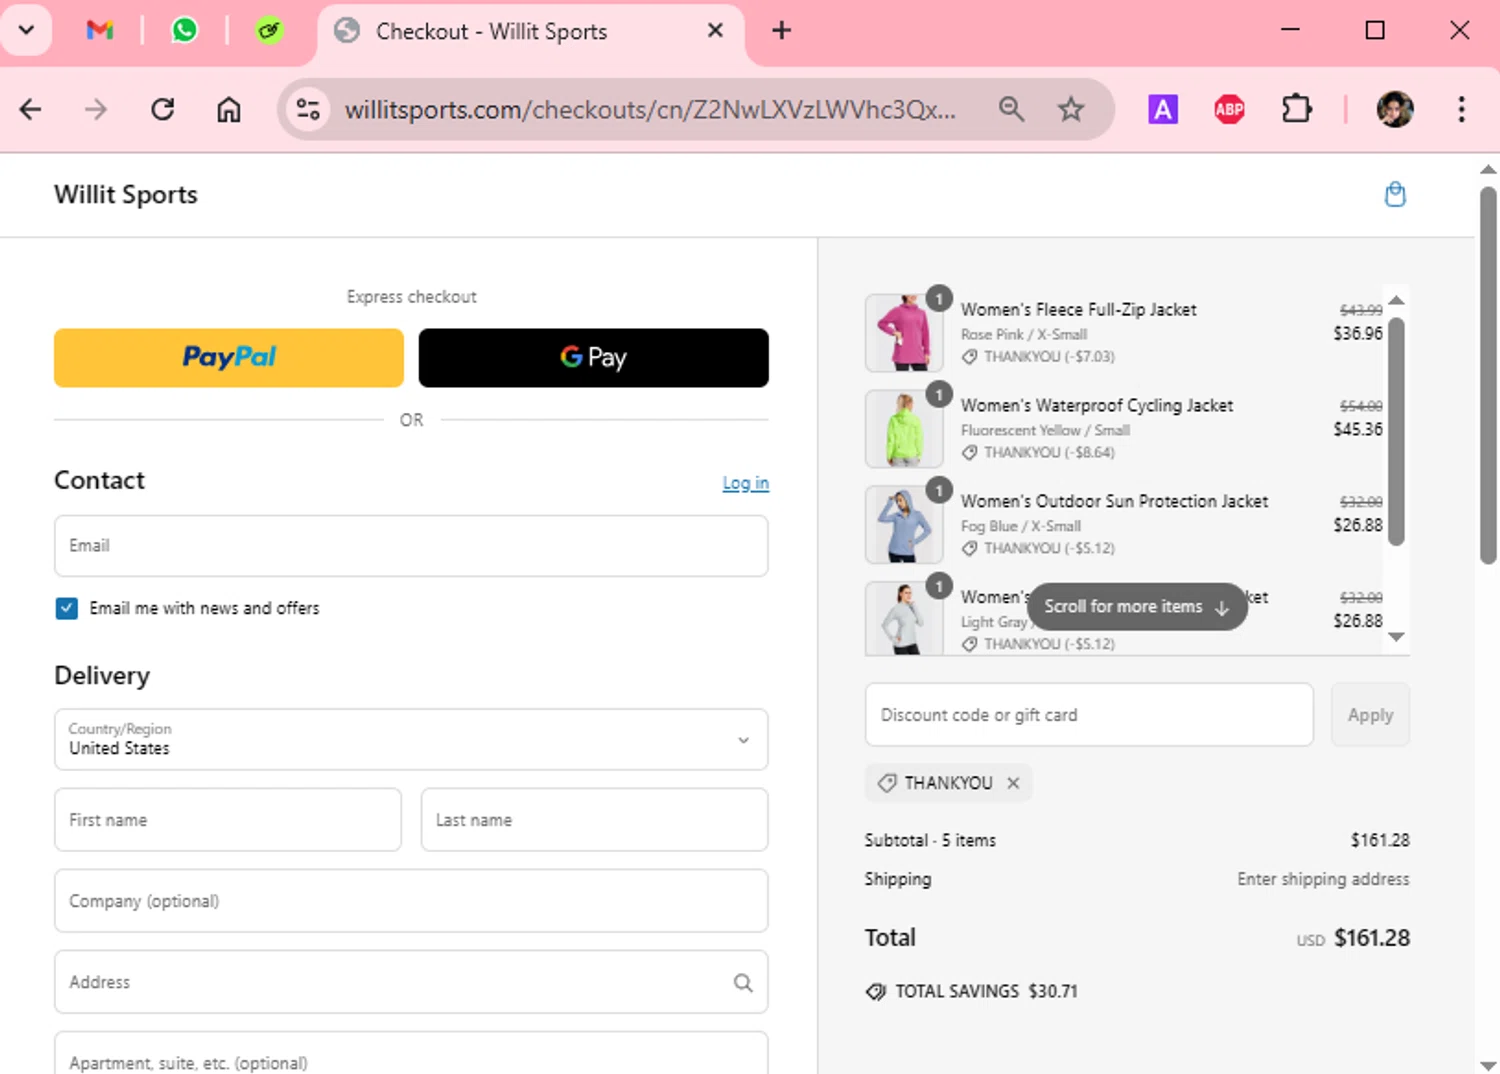Open the Country/Region dropdown
Viewport: 1500px width, 1074px height.
(411, 740)
